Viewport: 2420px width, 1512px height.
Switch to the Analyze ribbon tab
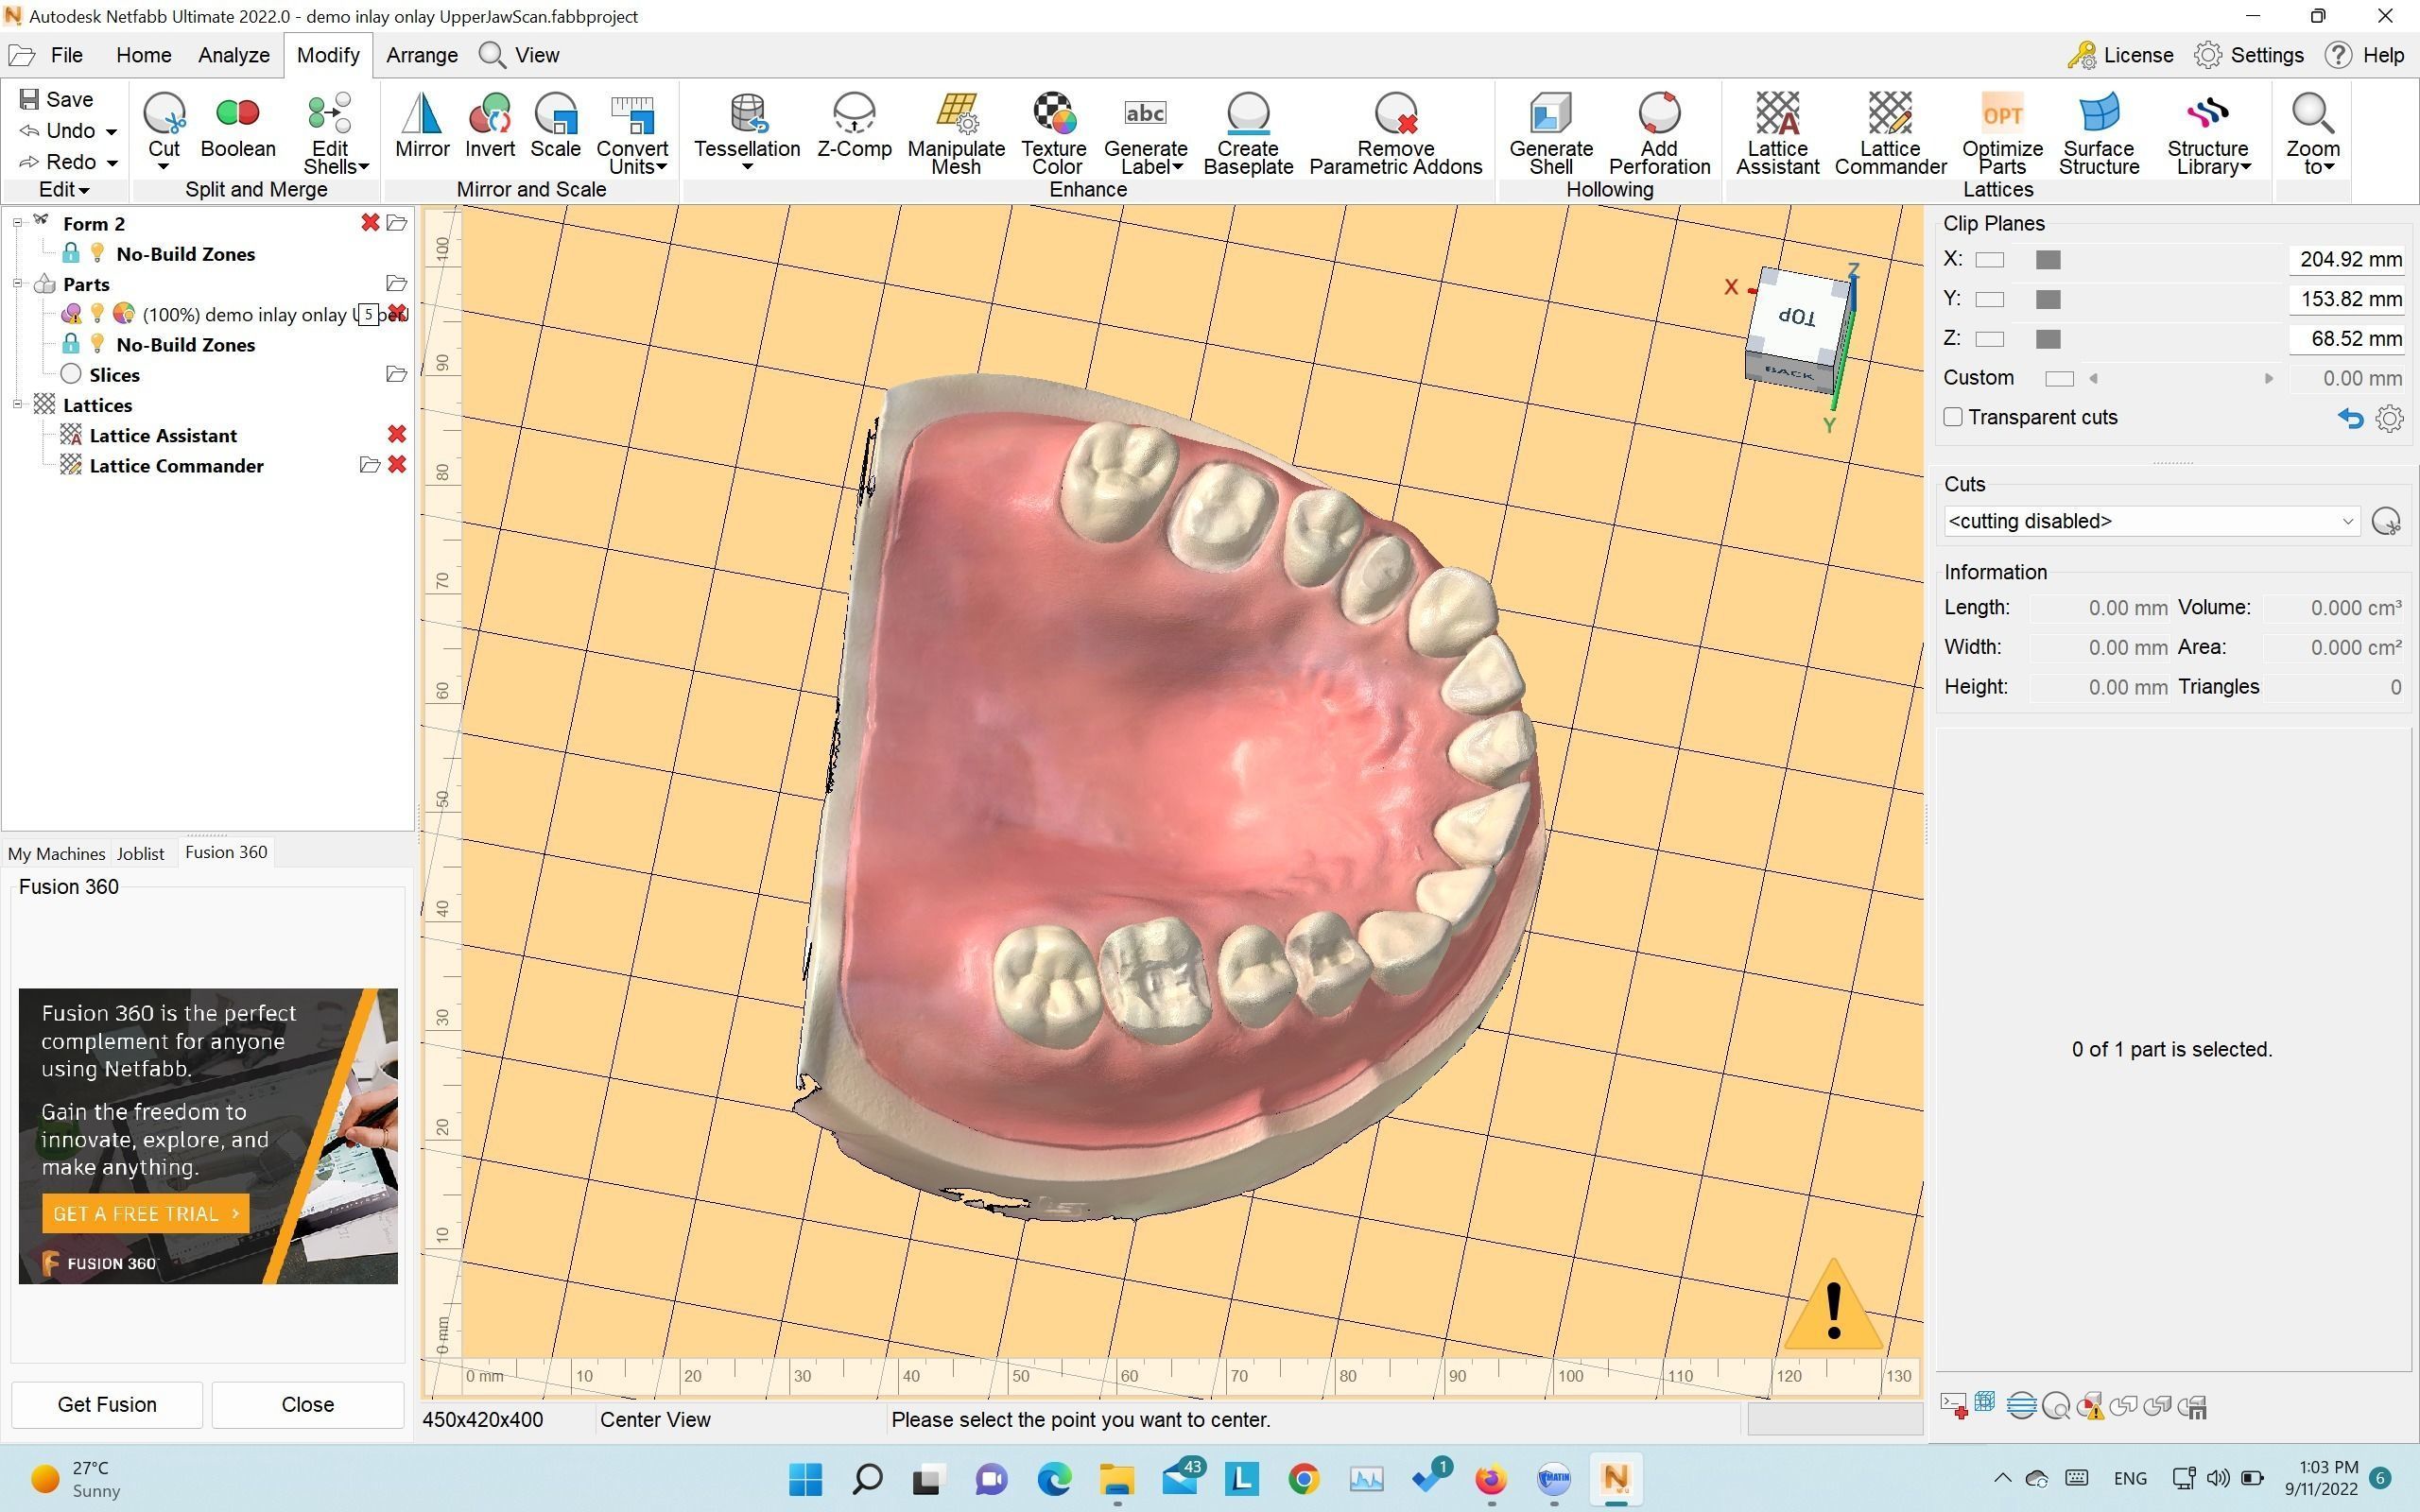point(233,55)
